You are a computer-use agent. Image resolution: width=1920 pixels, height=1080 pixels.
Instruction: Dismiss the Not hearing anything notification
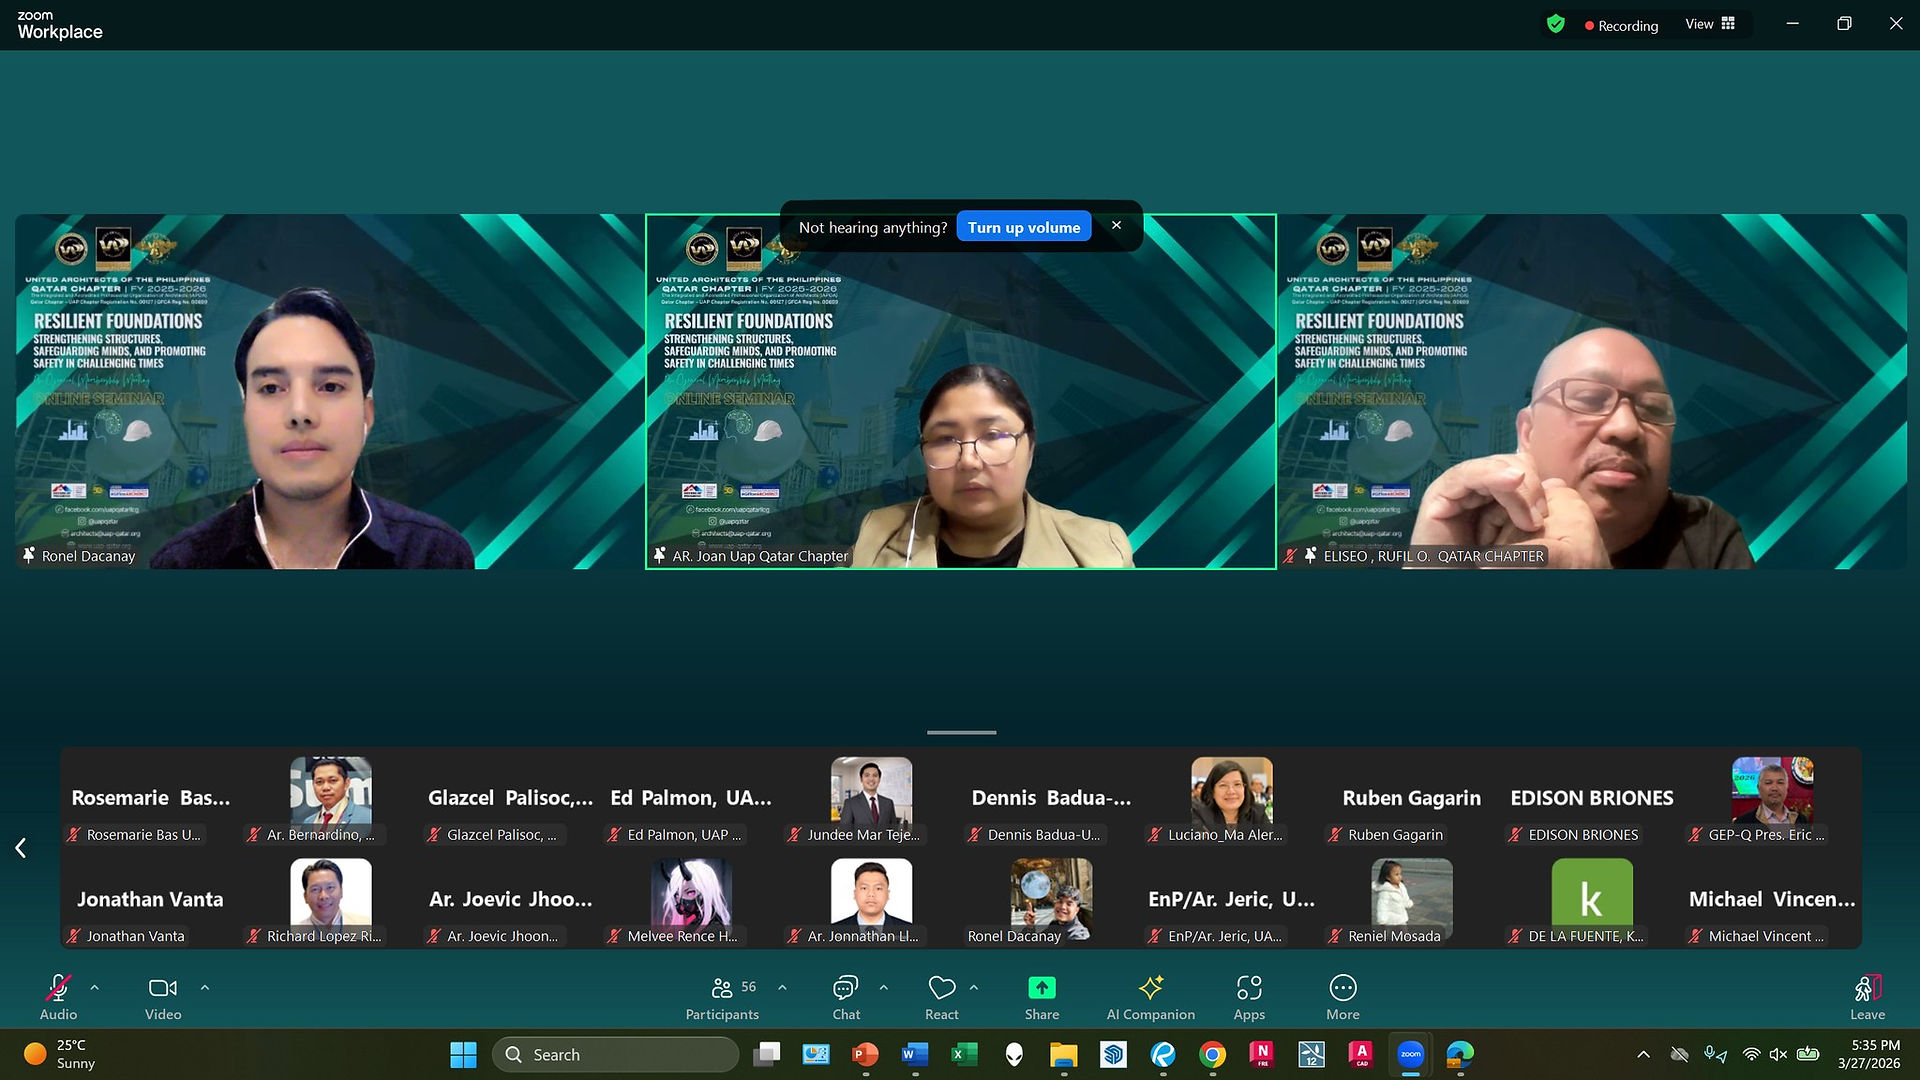click(1116, 226)
